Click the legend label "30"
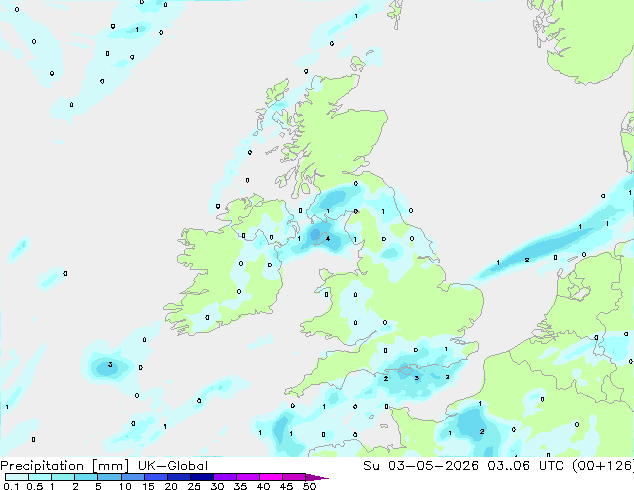This screenshot has height=490, width=634. 217,486
